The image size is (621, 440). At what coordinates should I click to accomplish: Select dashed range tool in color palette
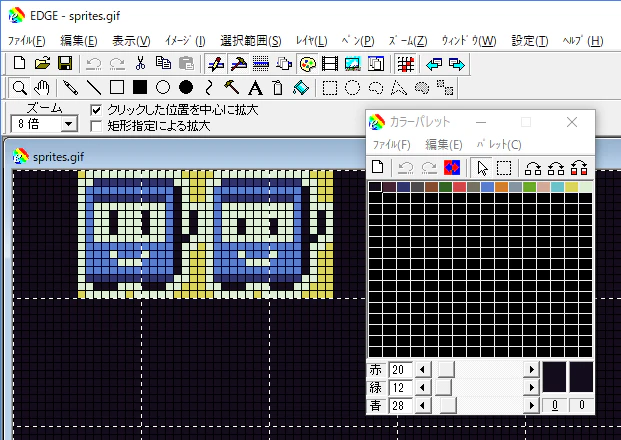(x=504, y=168)
